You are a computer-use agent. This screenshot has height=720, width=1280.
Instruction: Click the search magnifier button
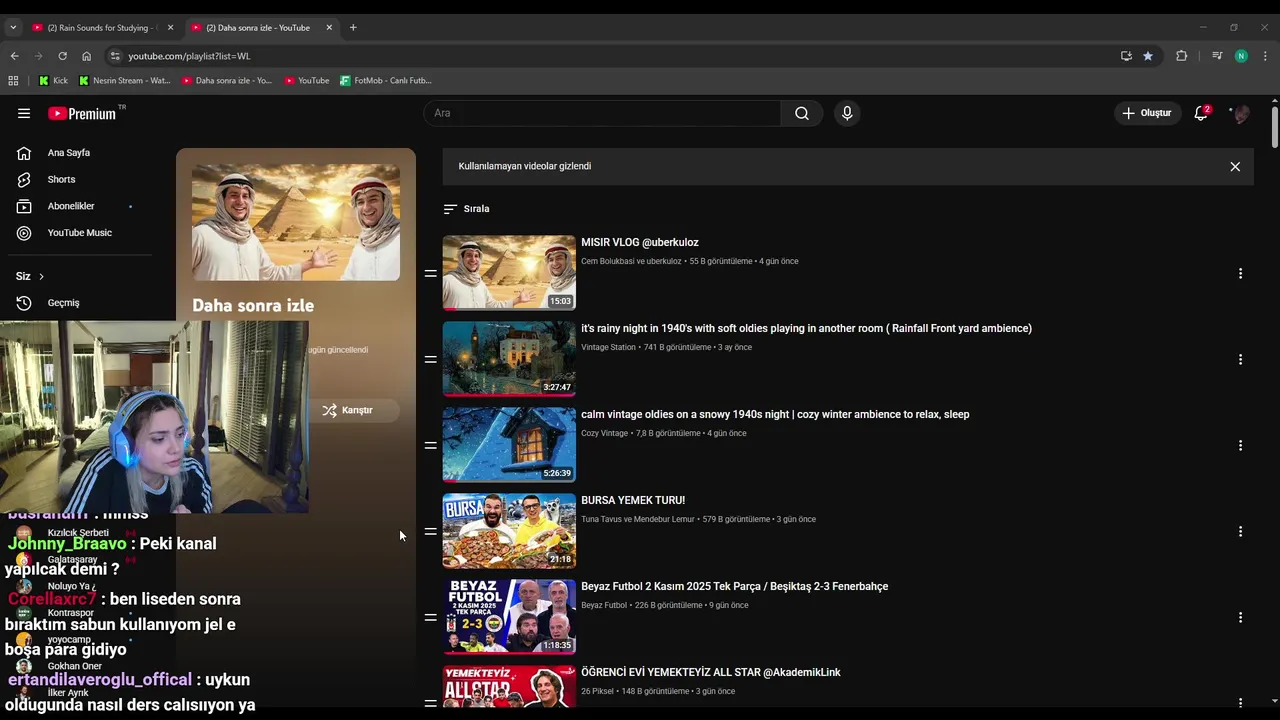point(802,113)
